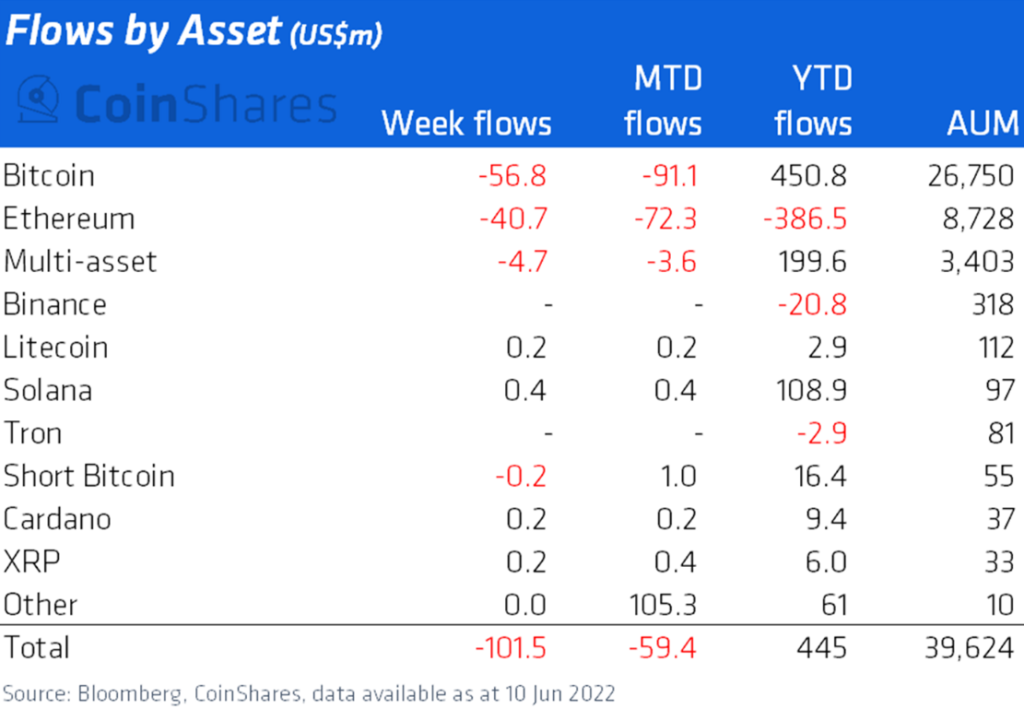This screenshot has height=709, width=1024.
Task: Select the Bitcoin row label
Action: 49,176
